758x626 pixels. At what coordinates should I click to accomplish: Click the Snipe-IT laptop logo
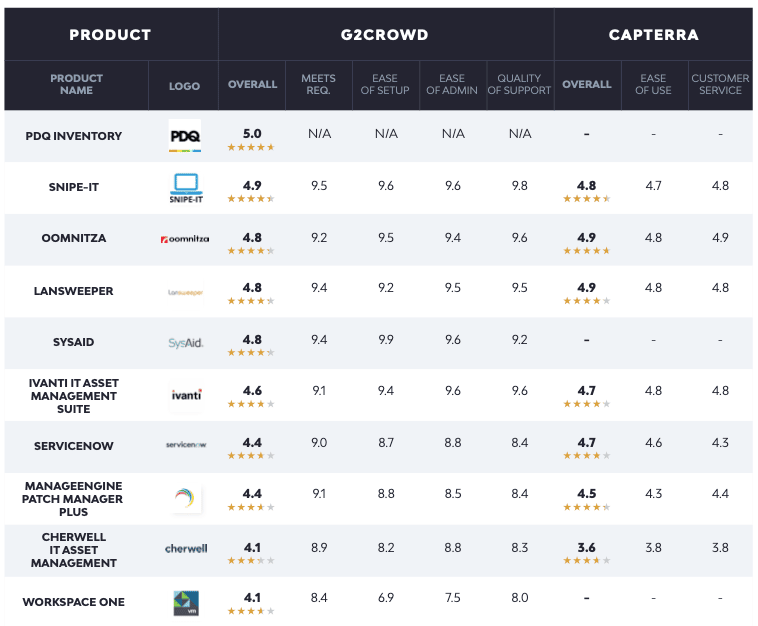click(x=186, y=188)
